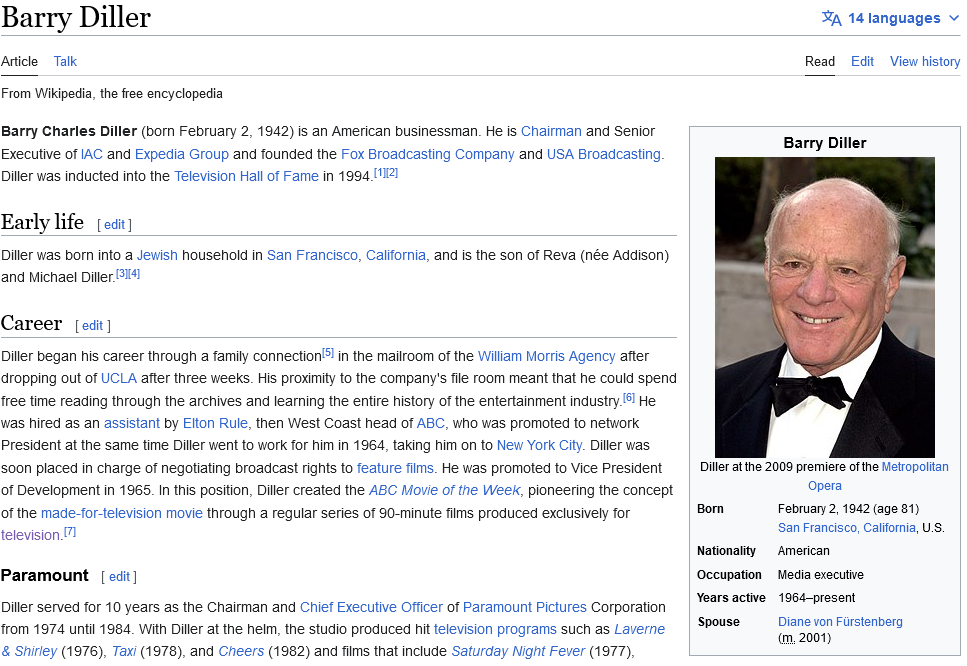Open the Saturday Night Fever link

click(518, 652)
